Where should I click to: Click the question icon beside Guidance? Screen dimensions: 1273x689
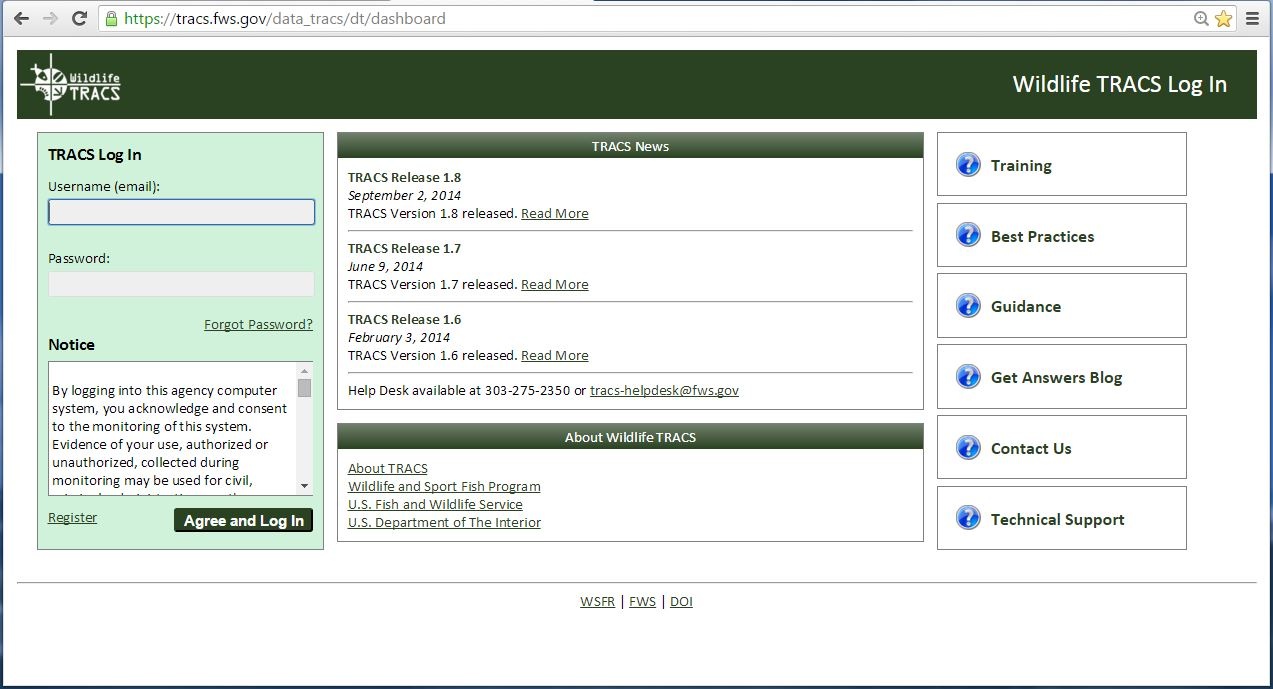[x=968, y=305]
